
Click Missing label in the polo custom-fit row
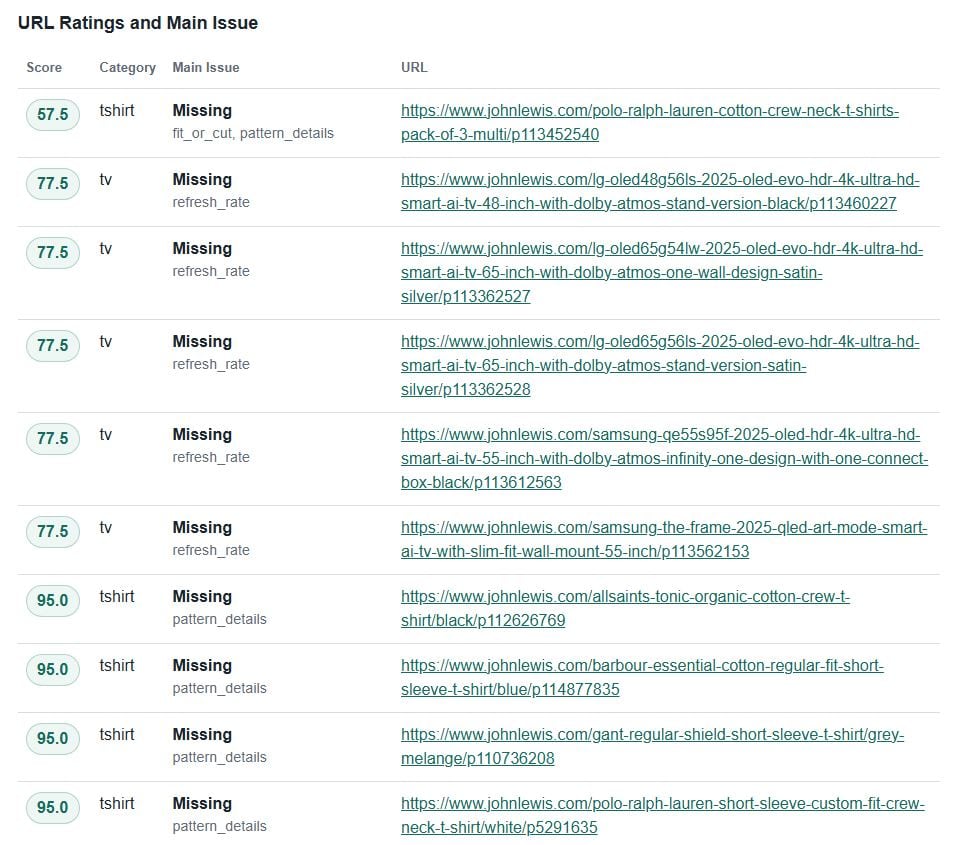202,803
